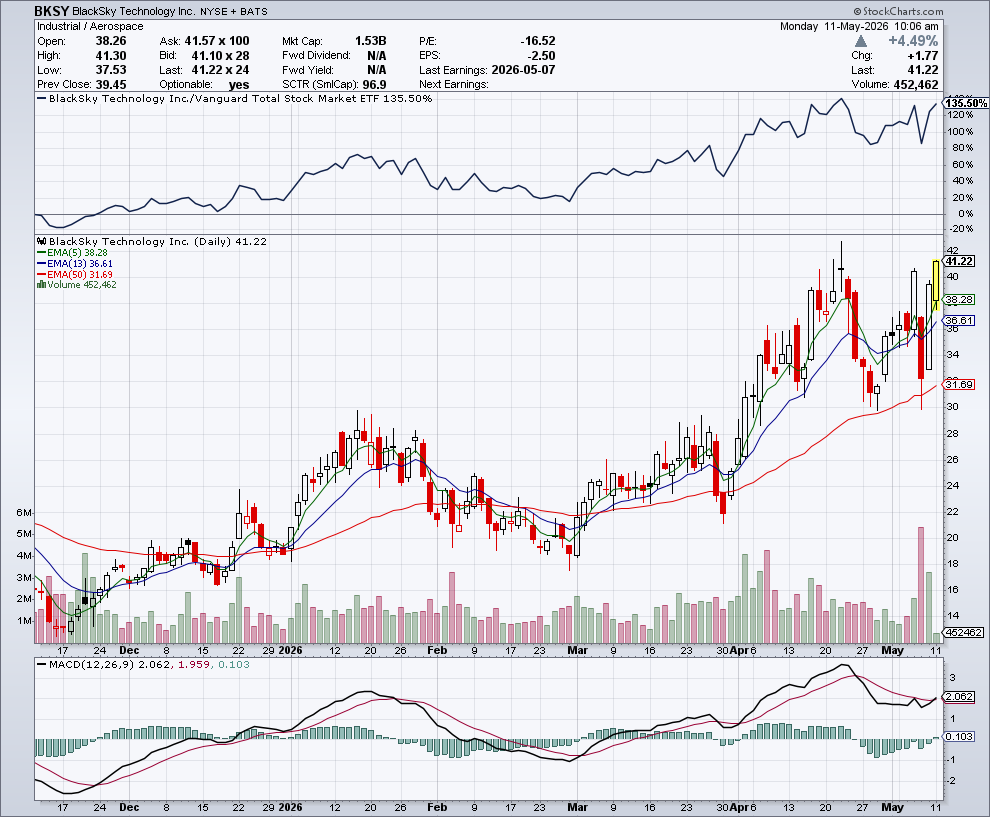Click the candlestick icon beside BlackSky Daily legend
990x817 pixels.
tap(42, 241)
